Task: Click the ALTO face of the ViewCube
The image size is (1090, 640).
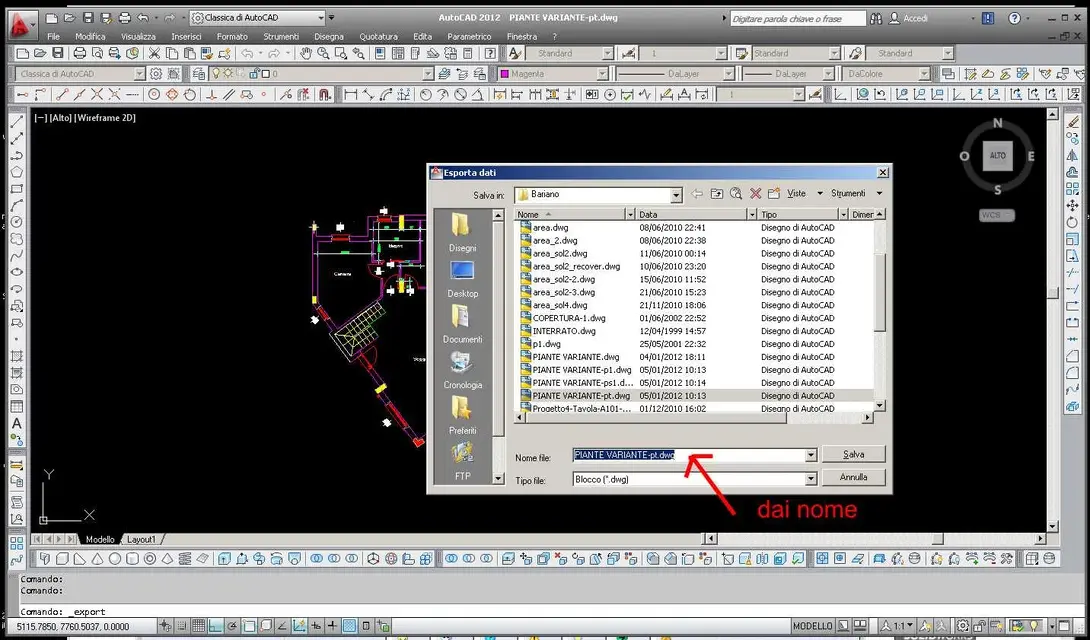Action: (998, 156)
